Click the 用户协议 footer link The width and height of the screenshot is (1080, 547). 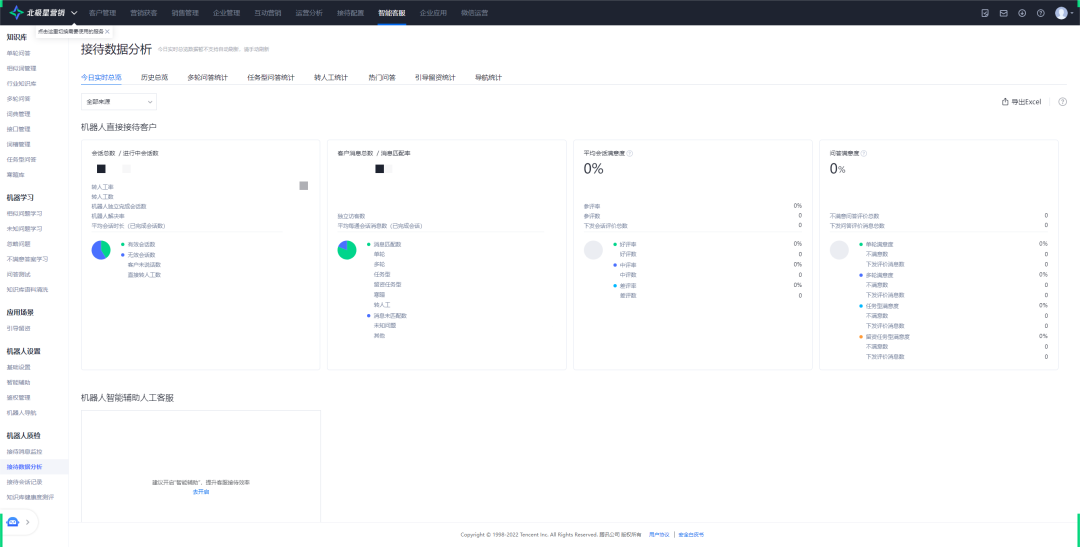click(659, 535)
